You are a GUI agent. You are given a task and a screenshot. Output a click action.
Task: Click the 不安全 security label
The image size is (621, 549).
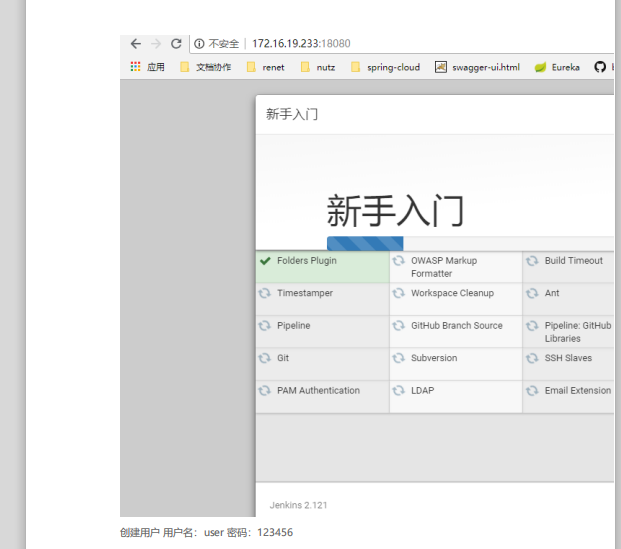pyautogui.click(x=224, y=44)
